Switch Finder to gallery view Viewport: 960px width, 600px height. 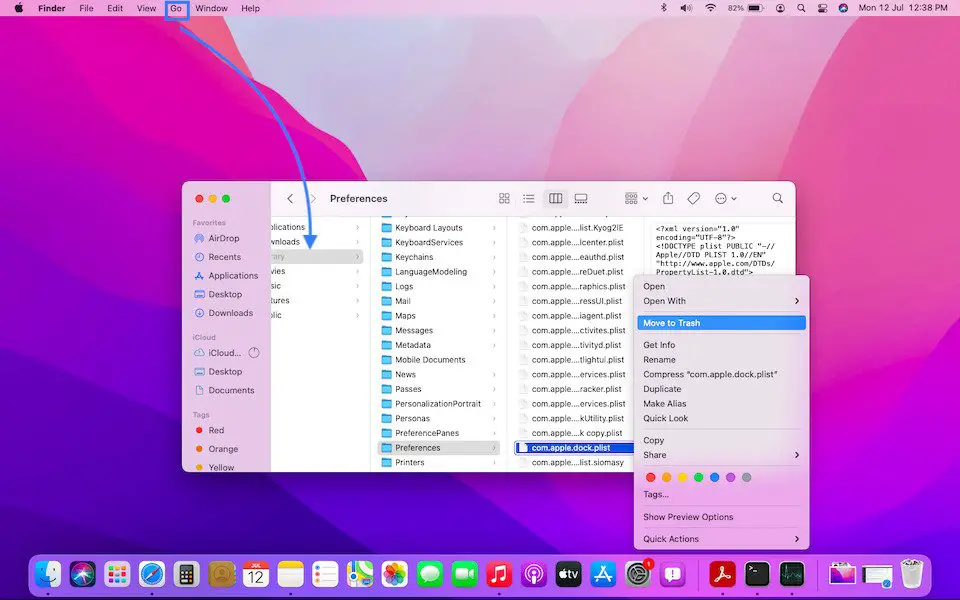[581, 199]
